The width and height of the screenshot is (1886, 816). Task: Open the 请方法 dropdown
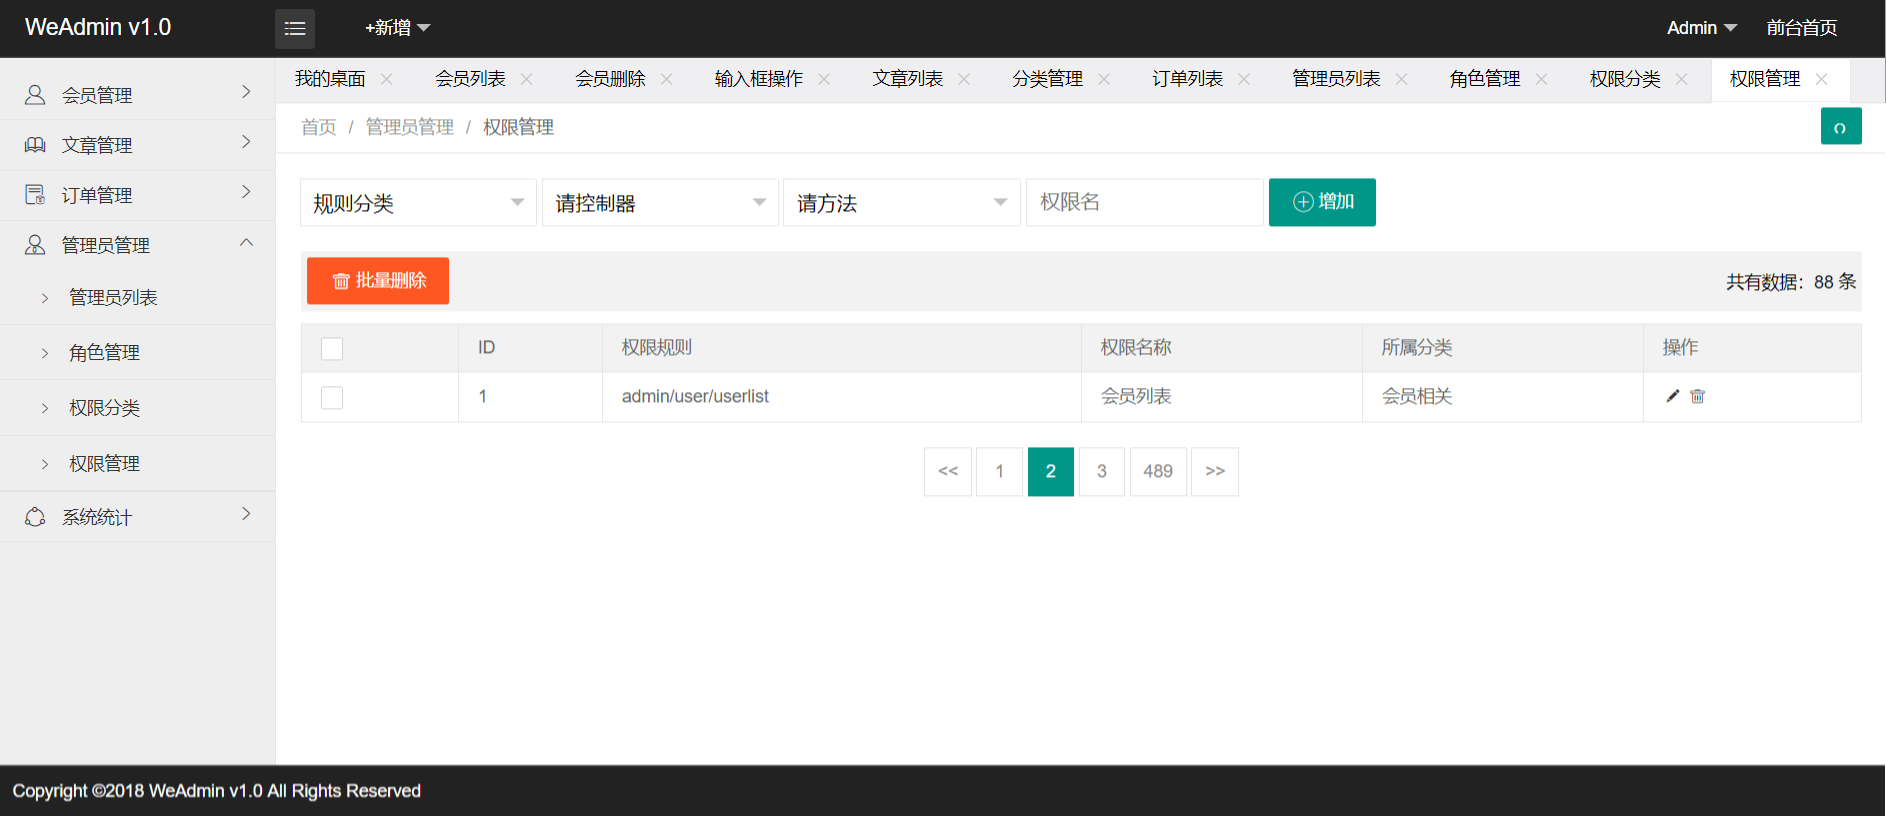(x=901, y=203)
